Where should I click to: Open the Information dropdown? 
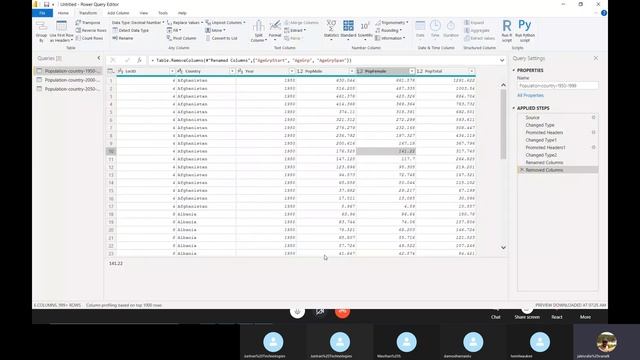[390, 38]
